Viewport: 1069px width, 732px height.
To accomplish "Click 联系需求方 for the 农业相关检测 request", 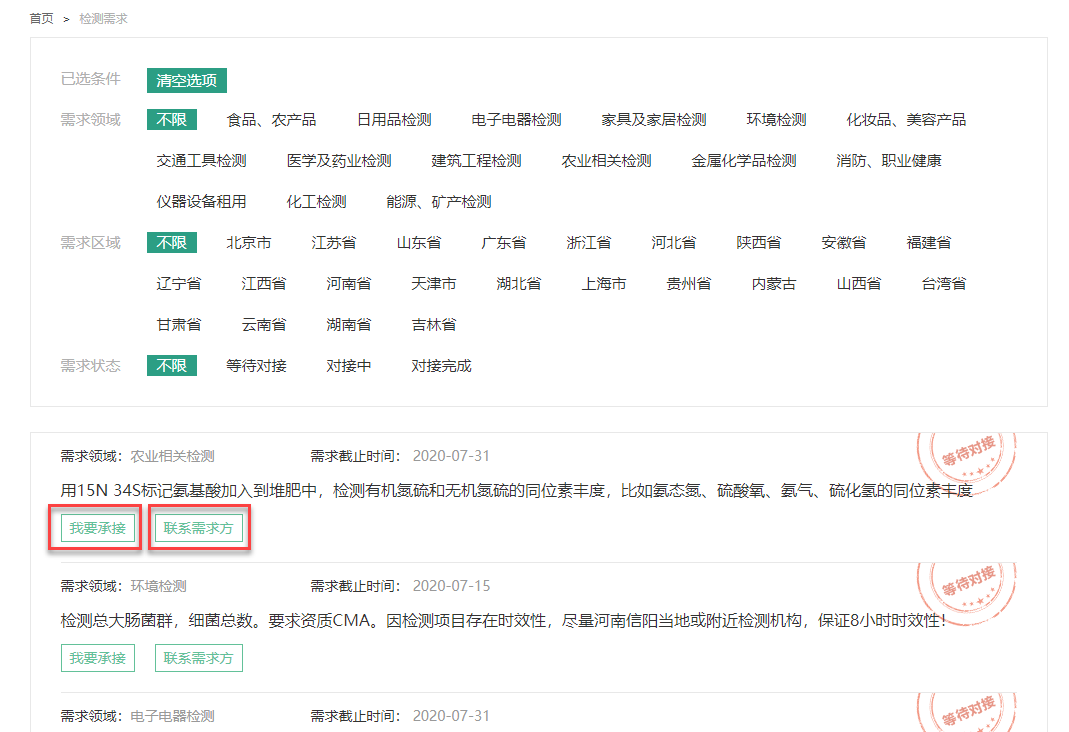I will coord(198,528).
